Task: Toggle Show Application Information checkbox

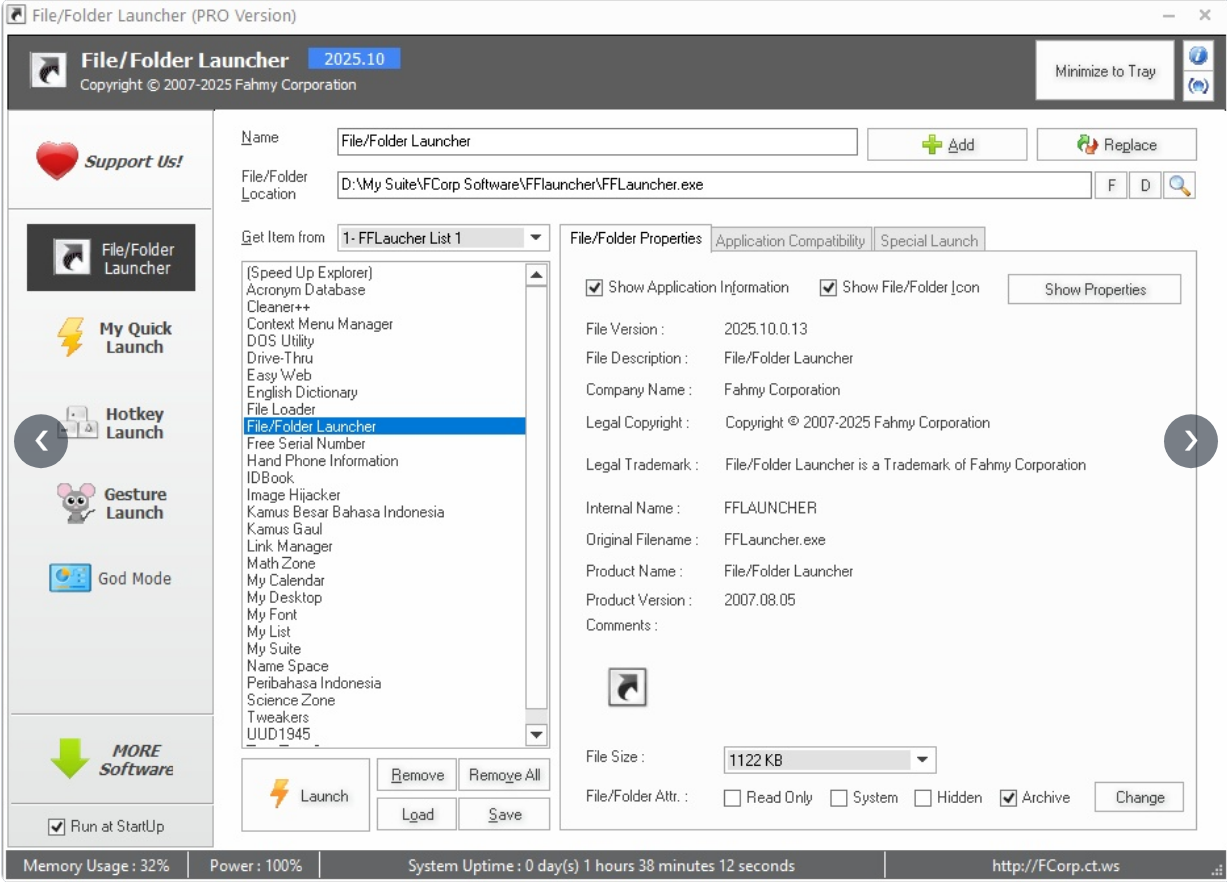Action: click(594, 288)
